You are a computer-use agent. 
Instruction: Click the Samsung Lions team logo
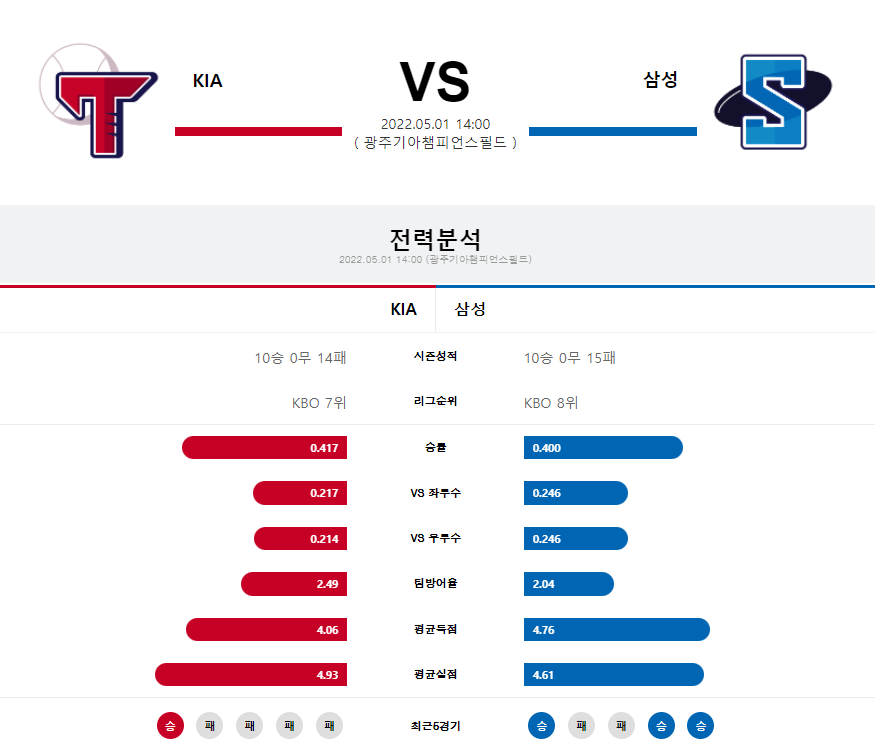tap(773, 102)
